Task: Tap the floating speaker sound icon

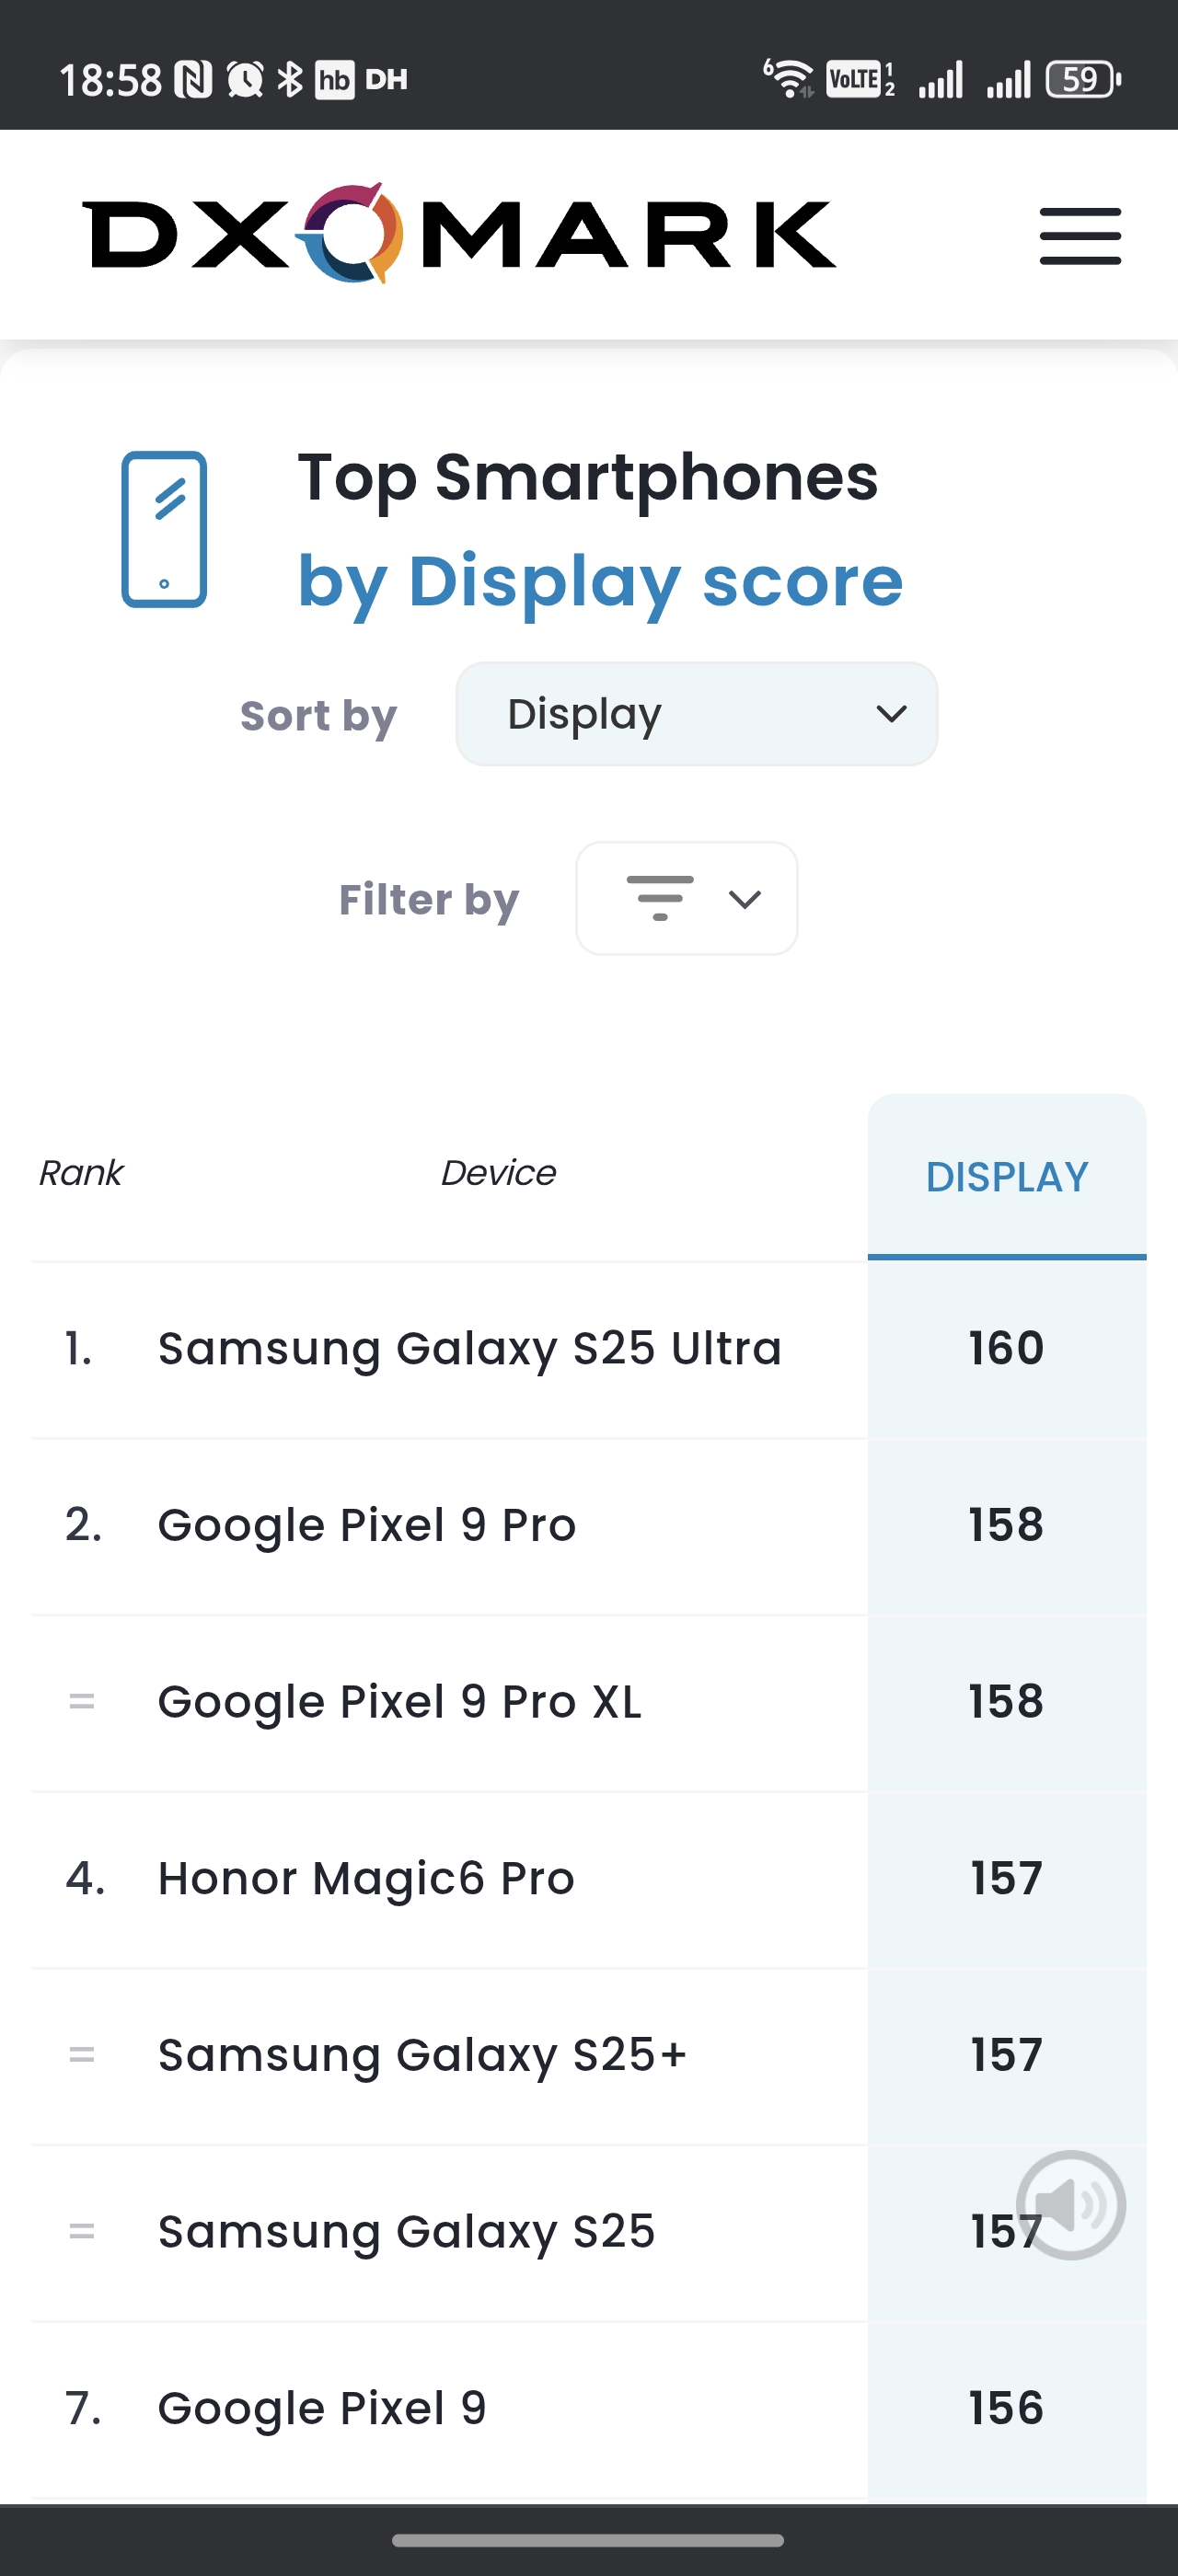Action: [1070, 2204]
